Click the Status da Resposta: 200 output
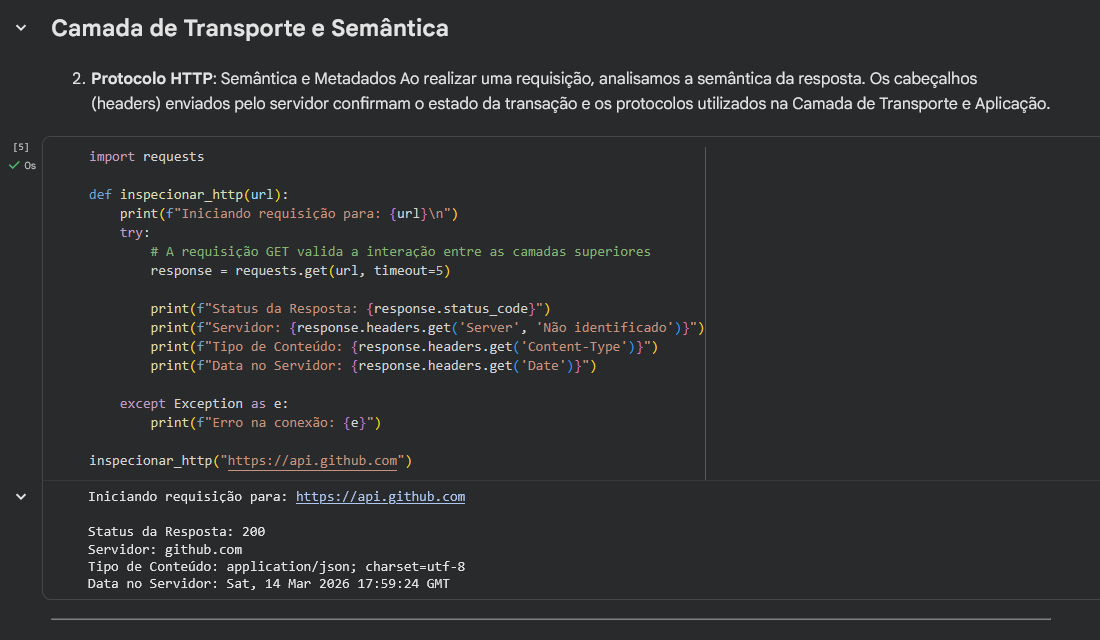This screenshot has height=640, width=1100. 176,532
